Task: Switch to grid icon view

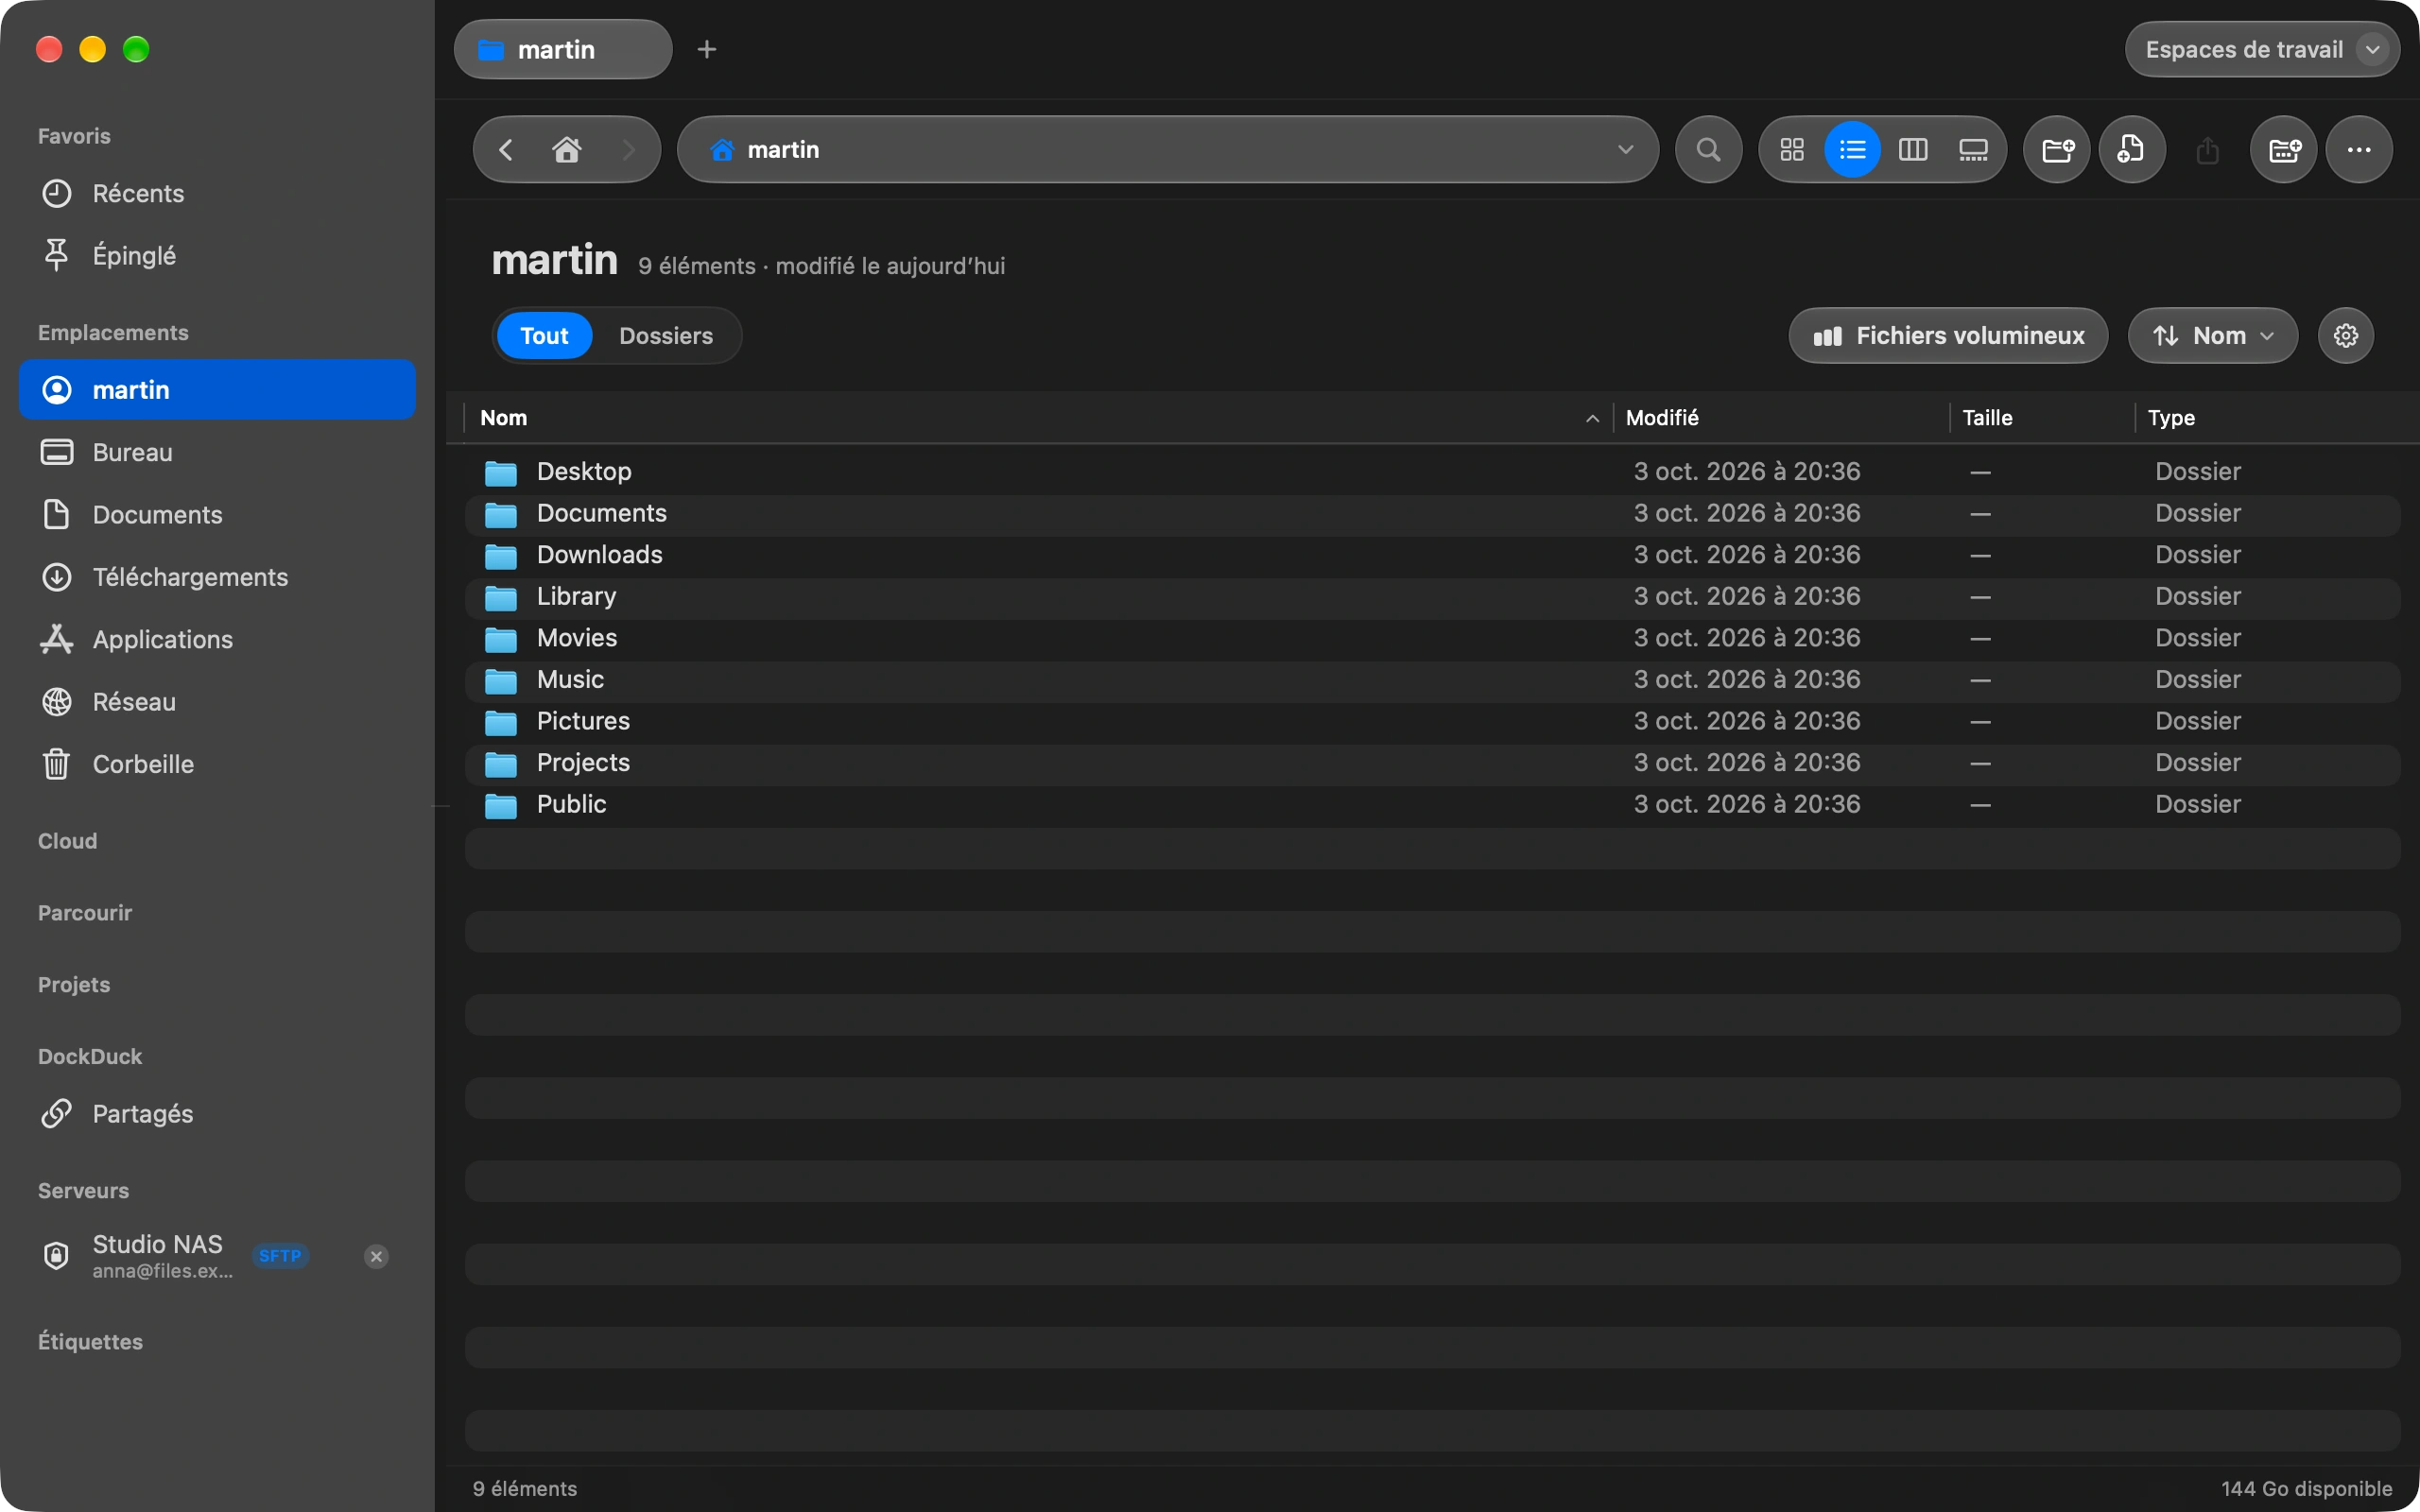Action: pyautogui.click(x=1792, y=150)
